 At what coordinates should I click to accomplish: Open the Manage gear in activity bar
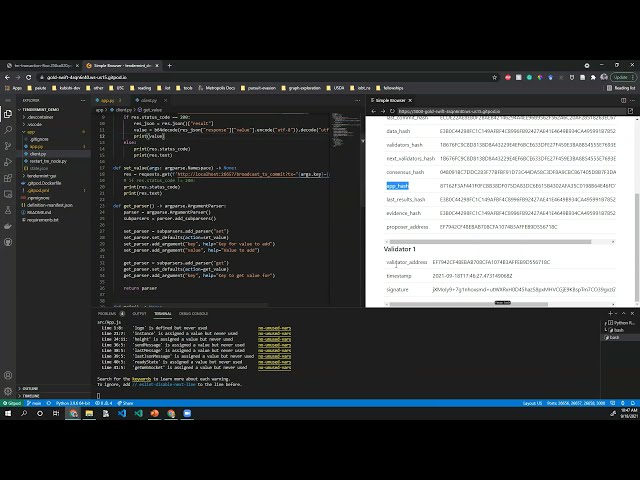[x=8, y=391]
